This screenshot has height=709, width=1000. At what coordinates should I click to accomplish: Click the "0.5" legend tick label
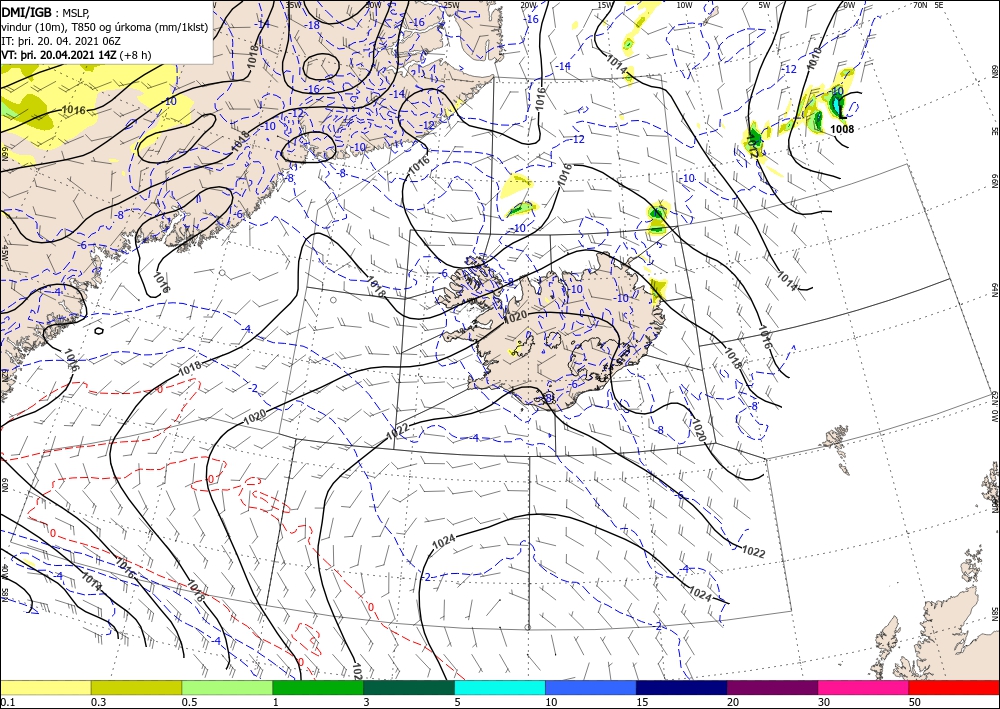189,702
